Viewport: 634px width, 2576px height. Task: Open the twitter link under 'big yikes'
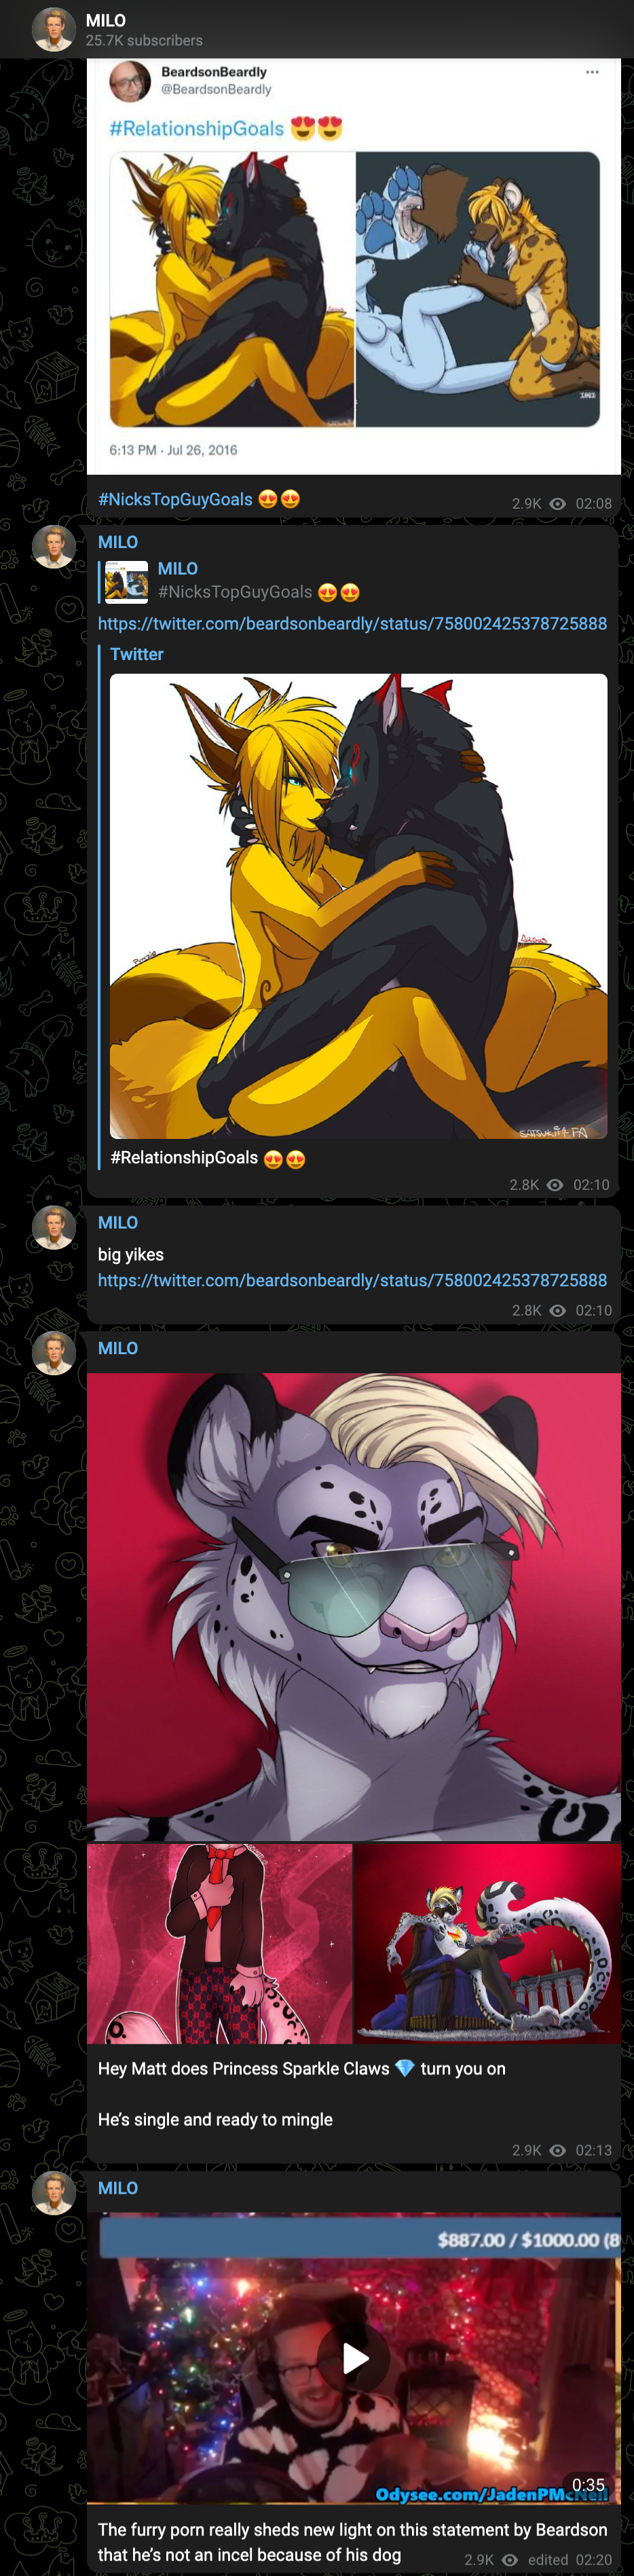click(x=352, y=1280)
